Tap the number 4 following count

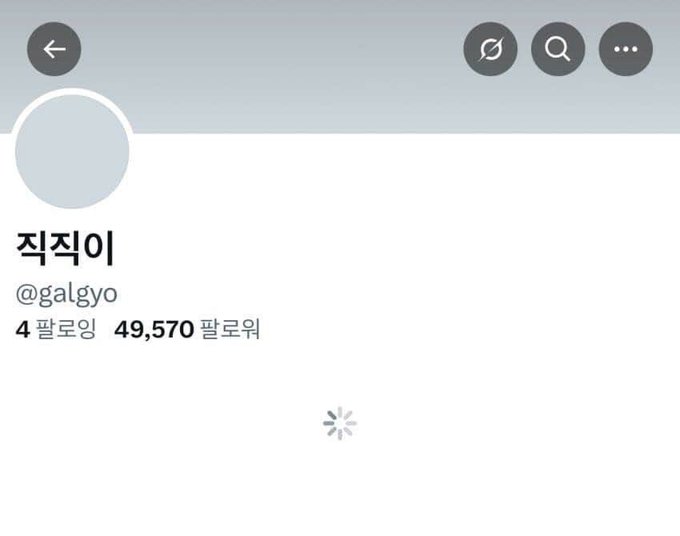pyautogui.click(x=23, y=330)
